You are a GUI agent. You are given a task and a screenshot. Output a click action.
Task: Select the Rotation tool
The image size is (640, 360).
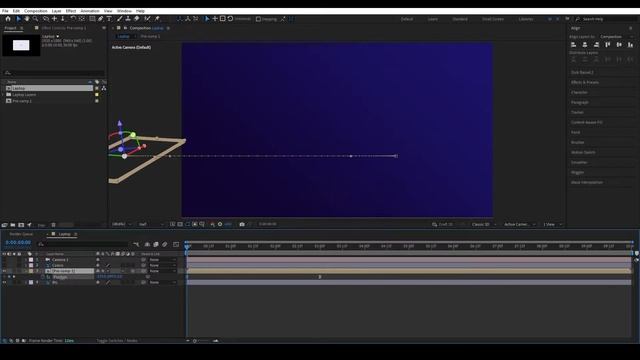coord(73,19)
